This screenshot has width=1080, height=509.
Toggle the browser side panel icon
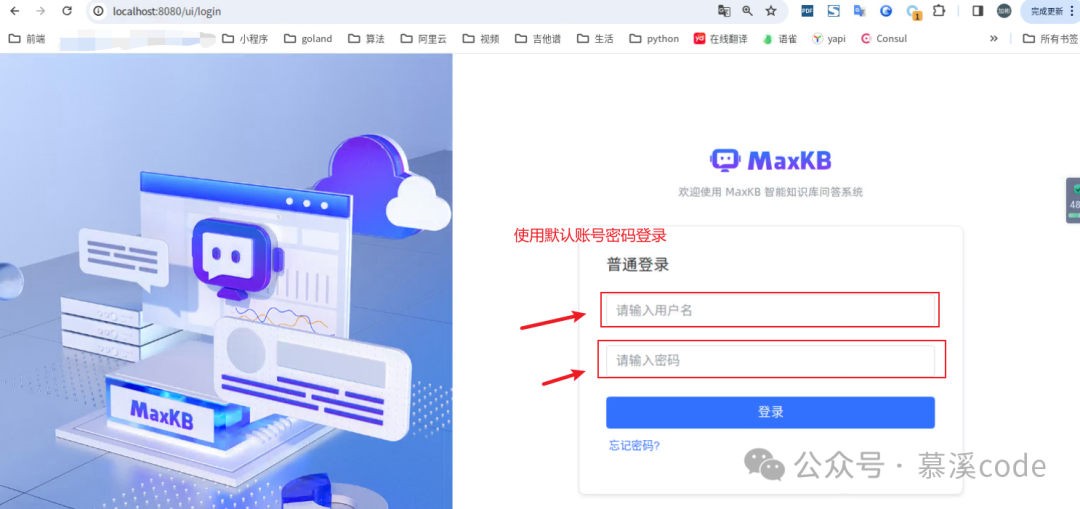tap(977, 11)
